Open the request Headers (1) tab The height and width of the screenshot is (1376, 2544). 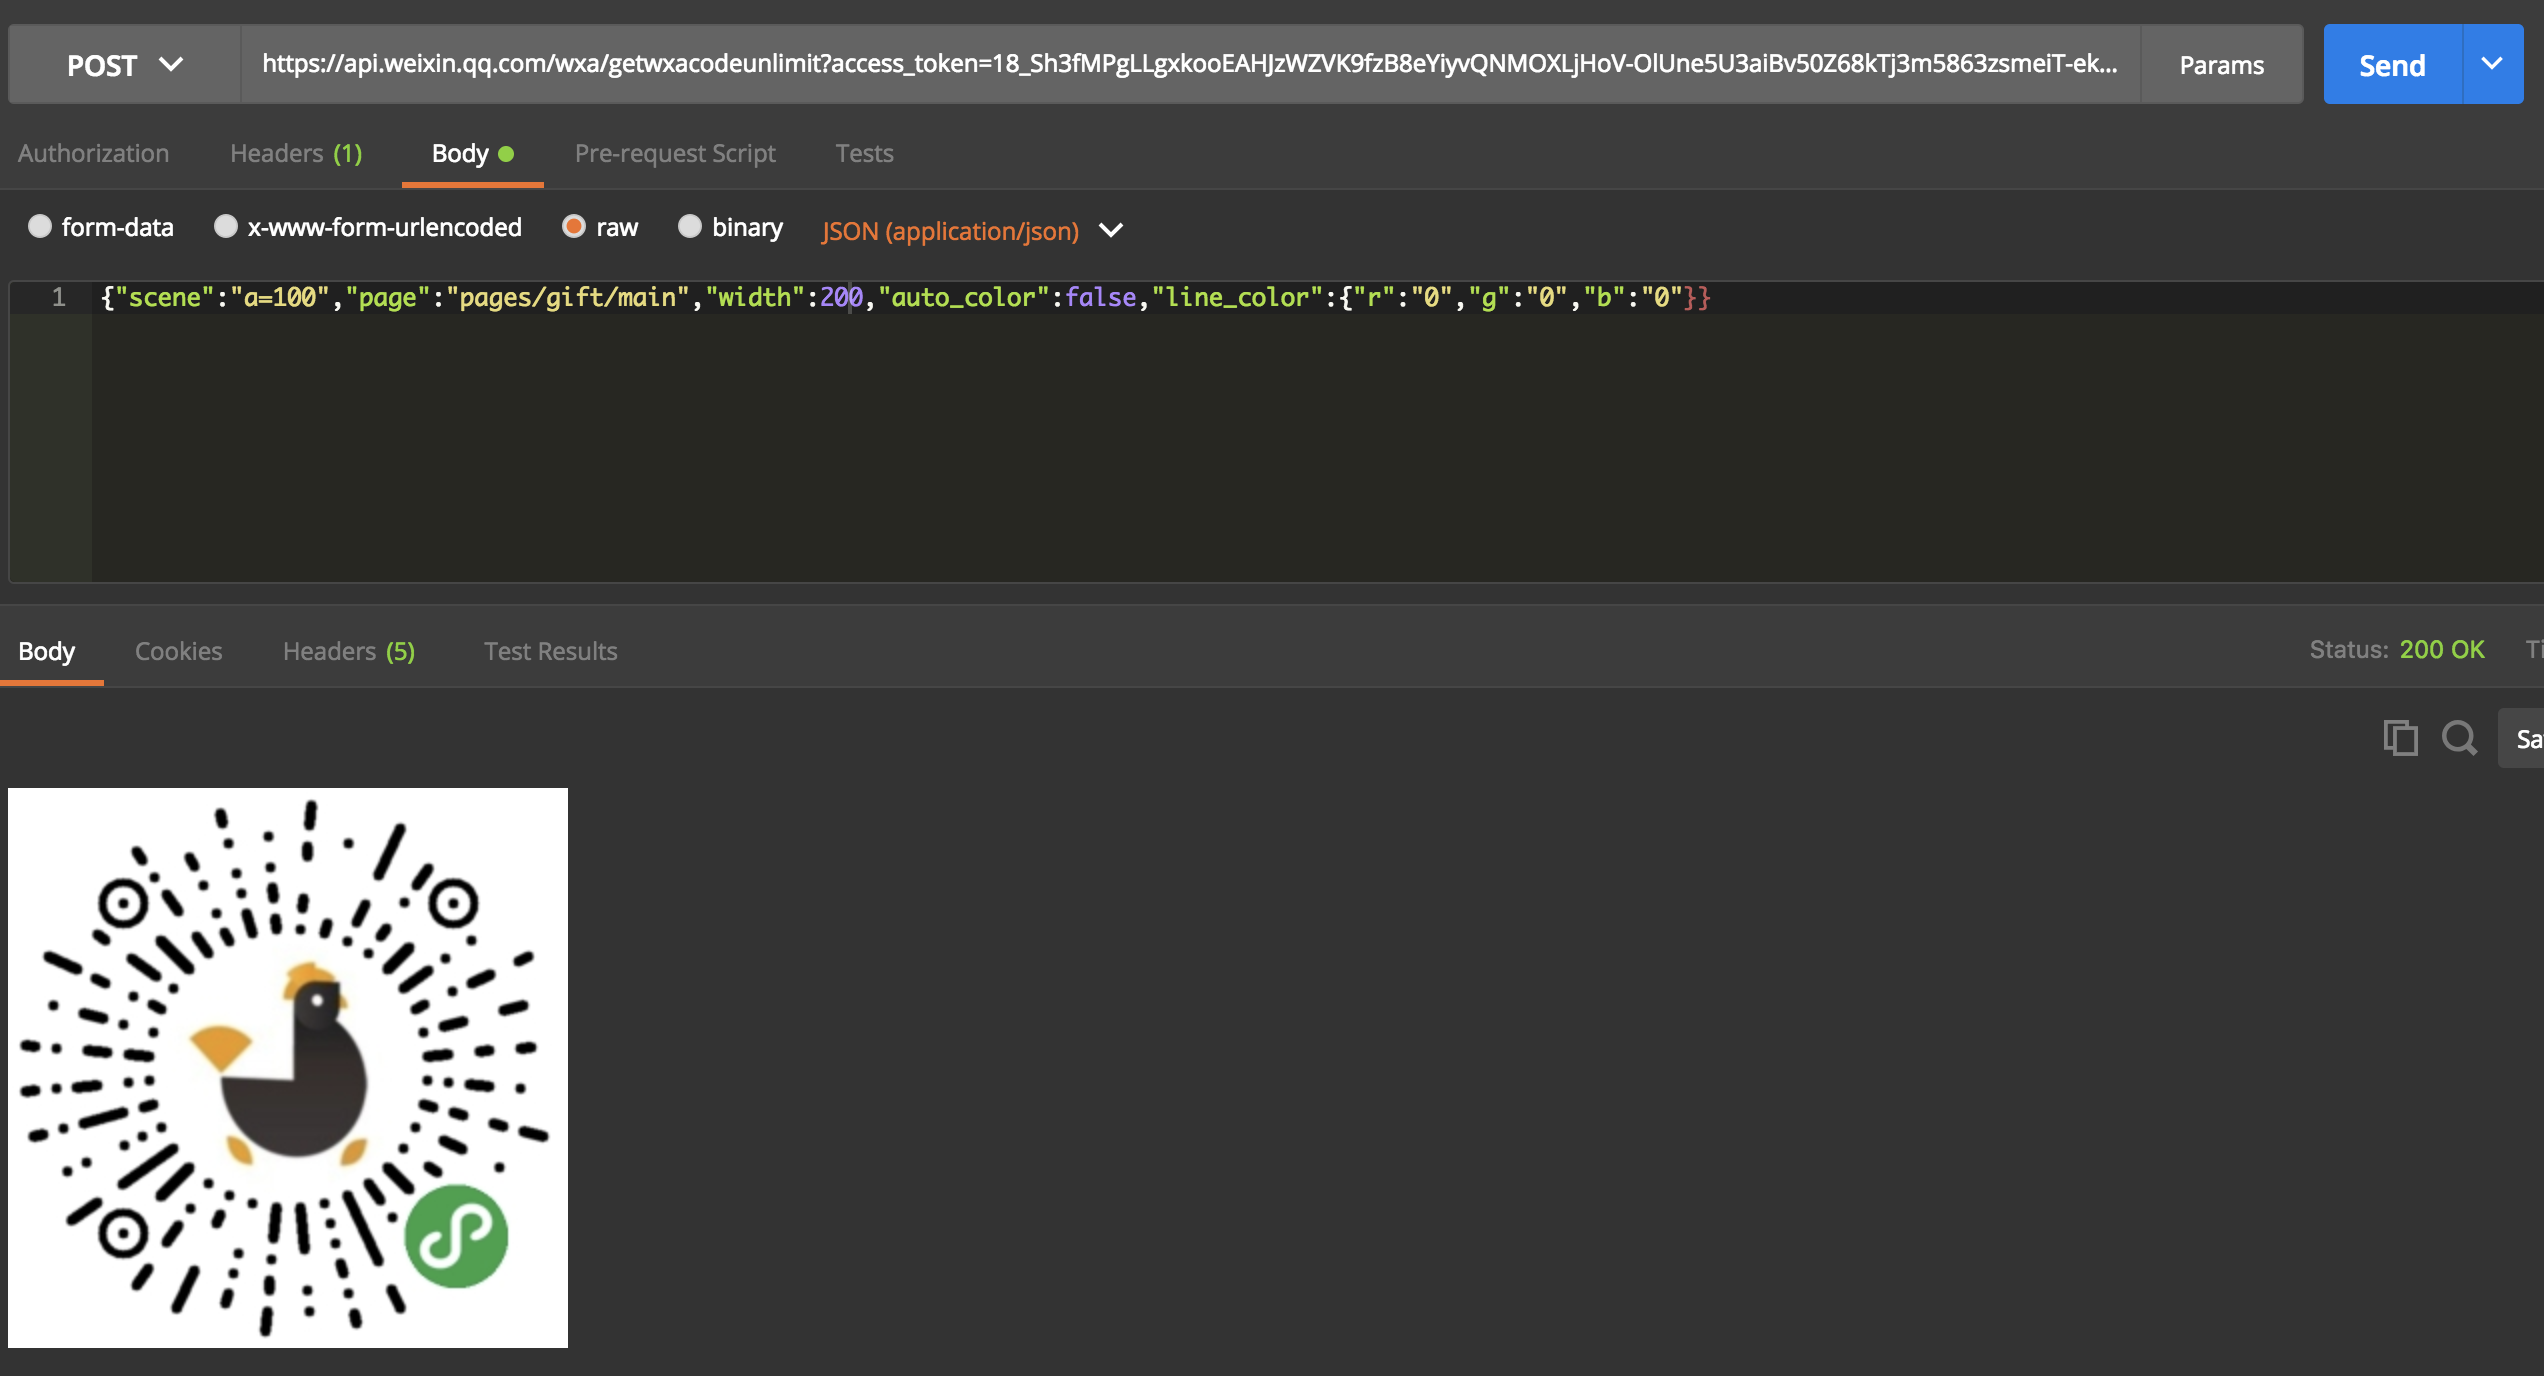pos(296,154)
